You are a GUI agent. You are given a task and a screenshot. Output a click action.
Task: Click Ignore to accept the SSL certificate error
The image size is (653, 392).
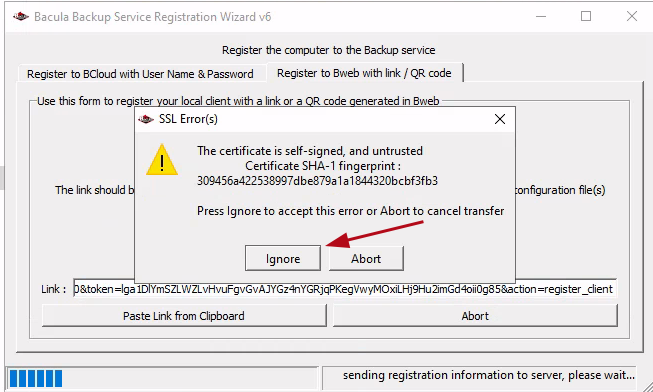[x=283, y=259]
